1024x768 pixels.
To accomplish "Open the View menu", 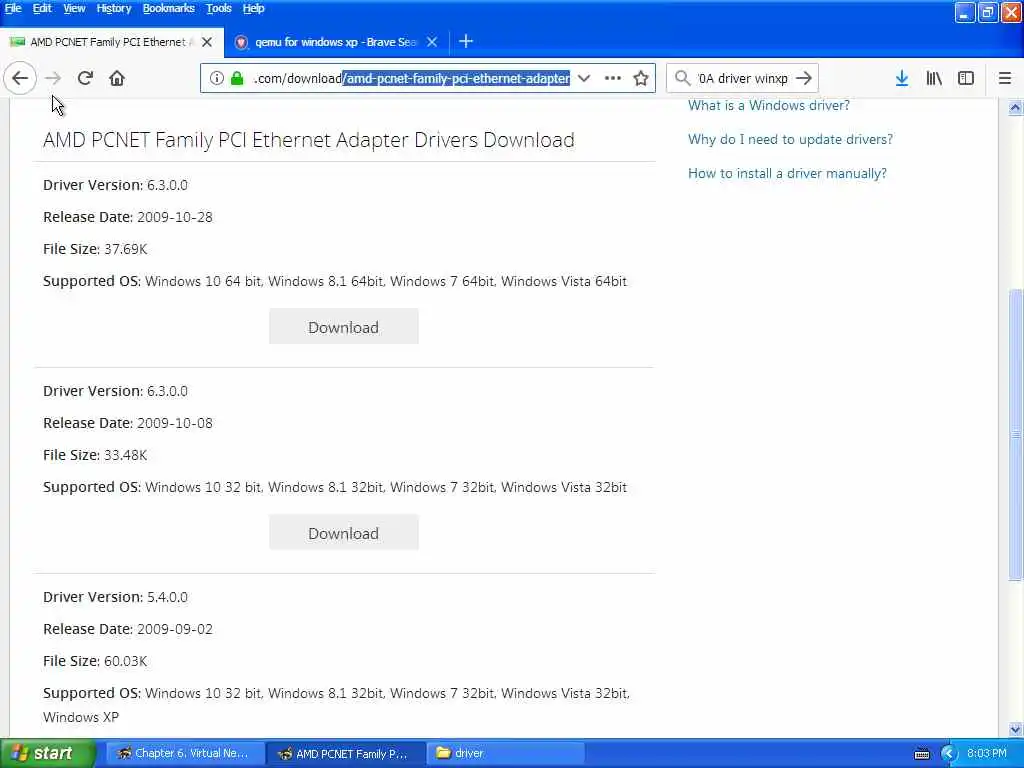I will [74, 8].
